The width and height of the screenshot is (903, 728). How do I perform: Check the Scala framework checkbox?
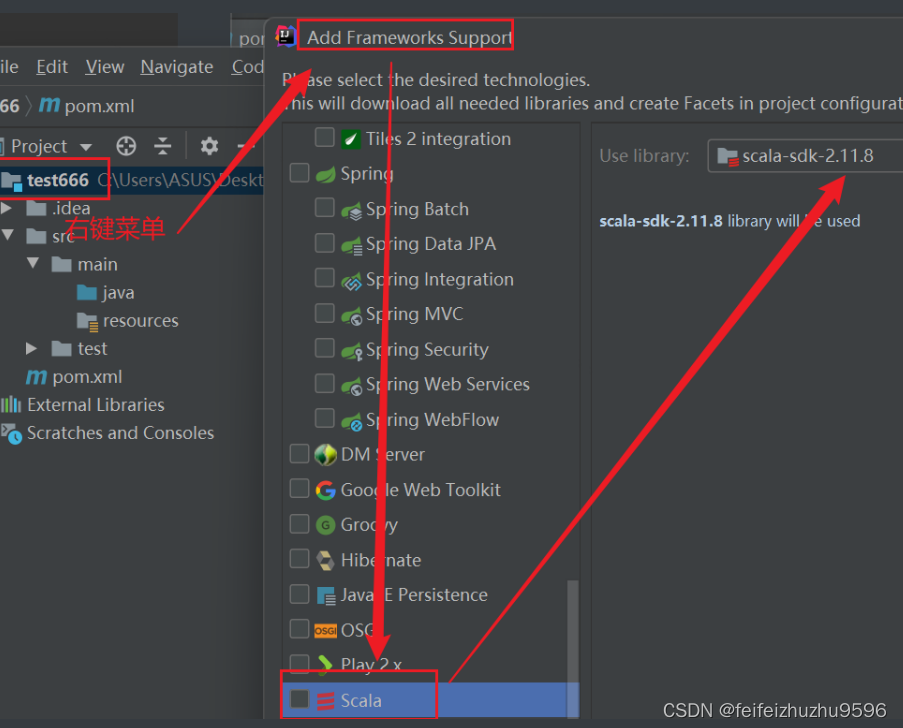[x=299, y=699]
